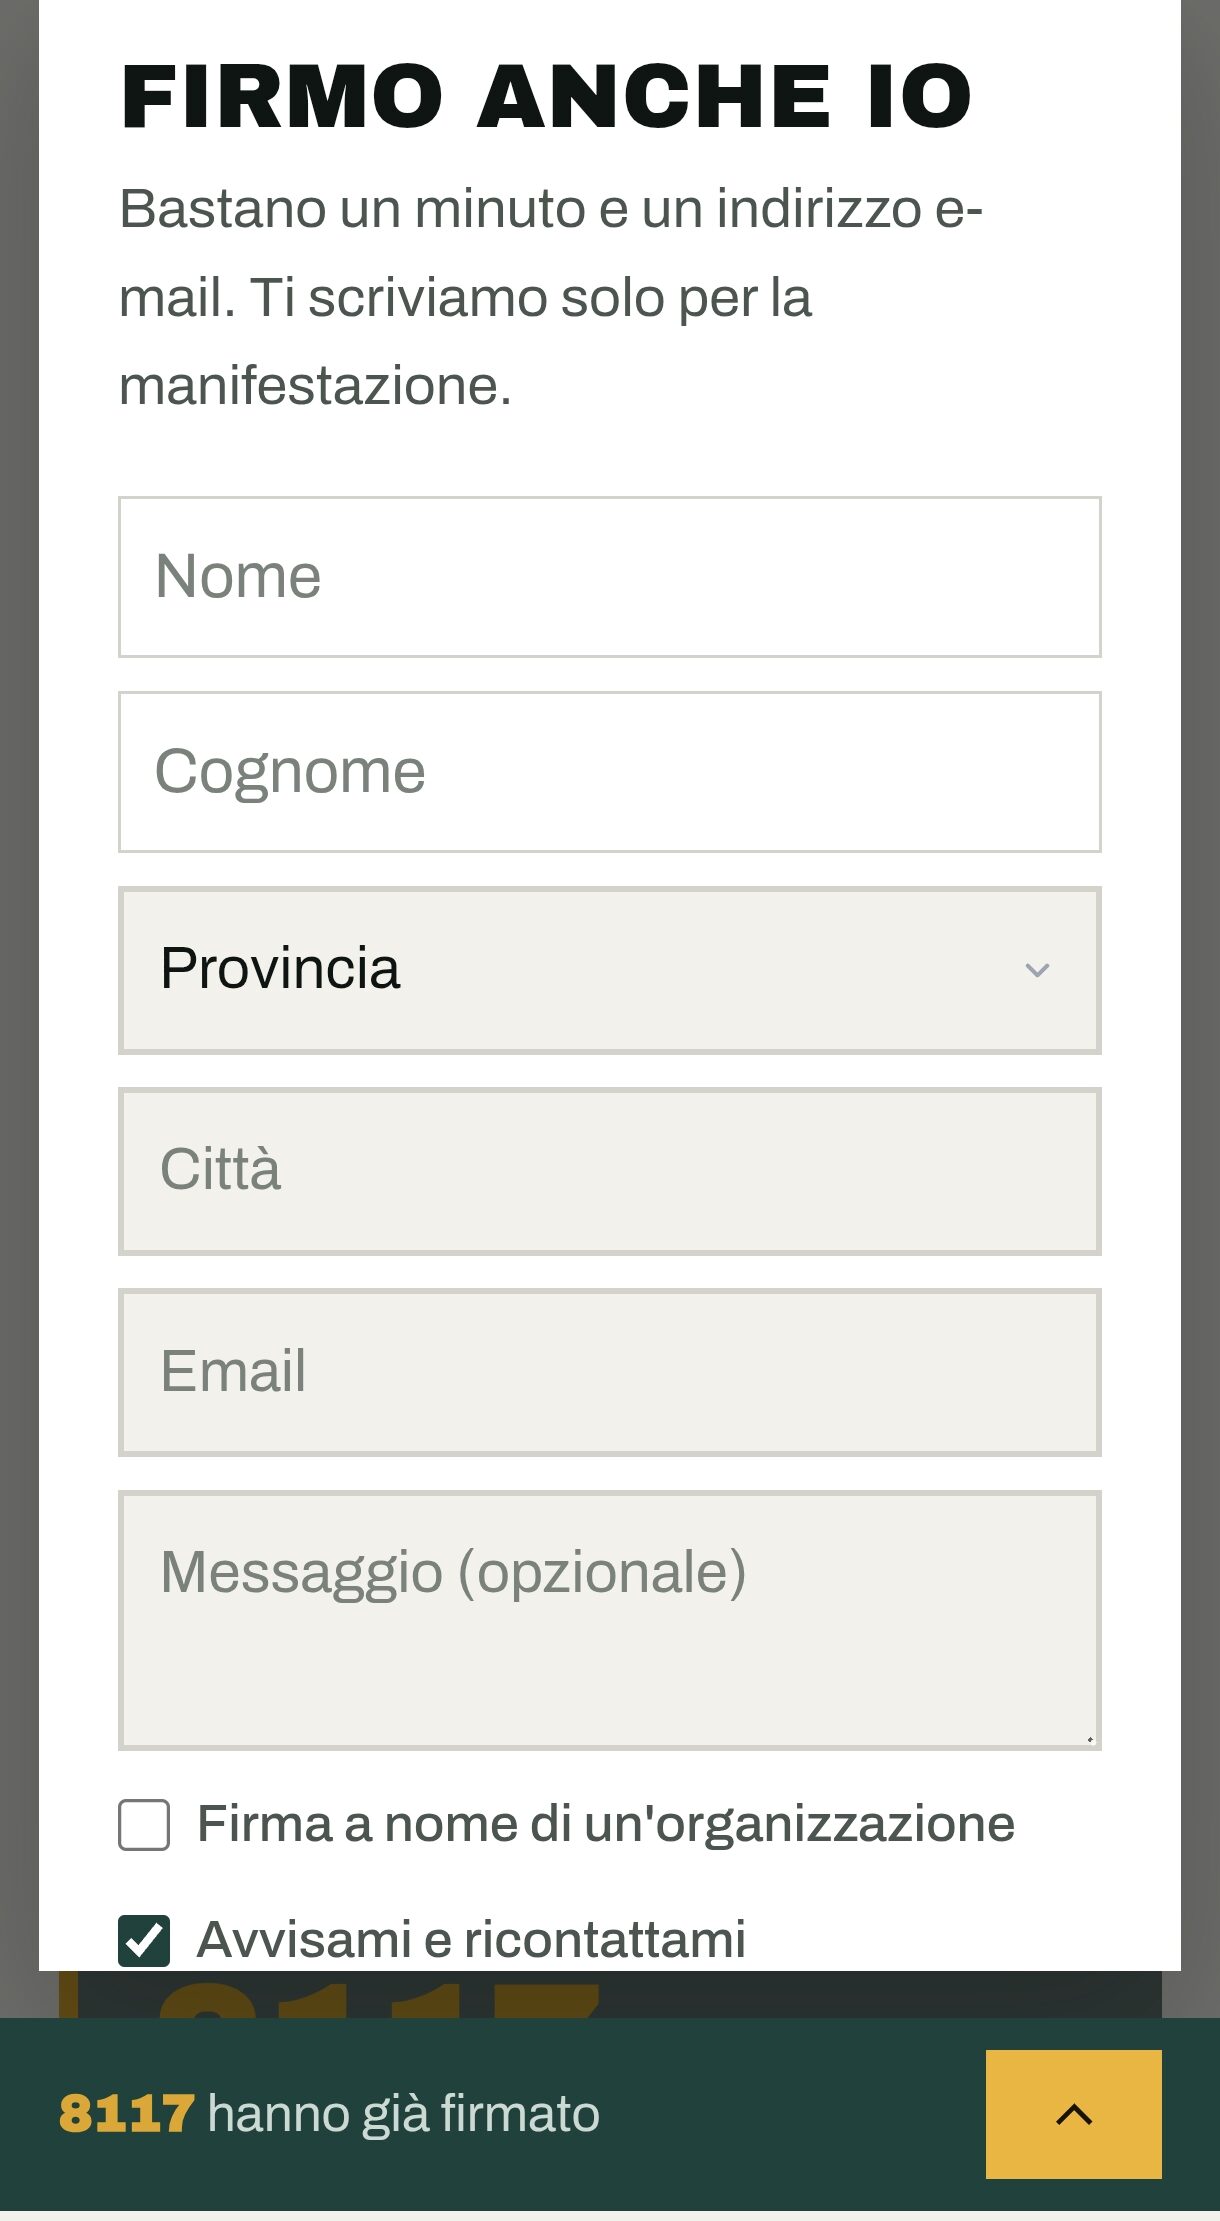Focus the Città input field

610,1171
